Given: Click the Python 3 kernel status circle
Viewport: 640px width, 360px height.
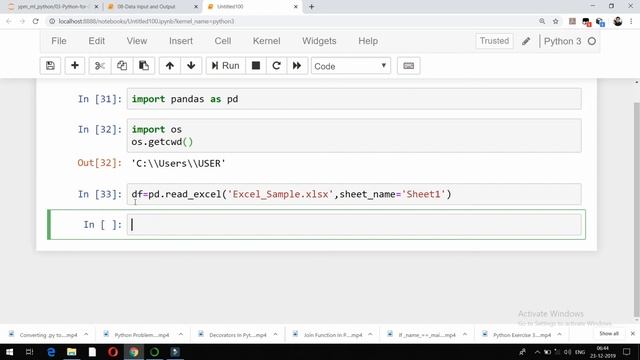Looking at the screenshot, I should pos(592,41).
